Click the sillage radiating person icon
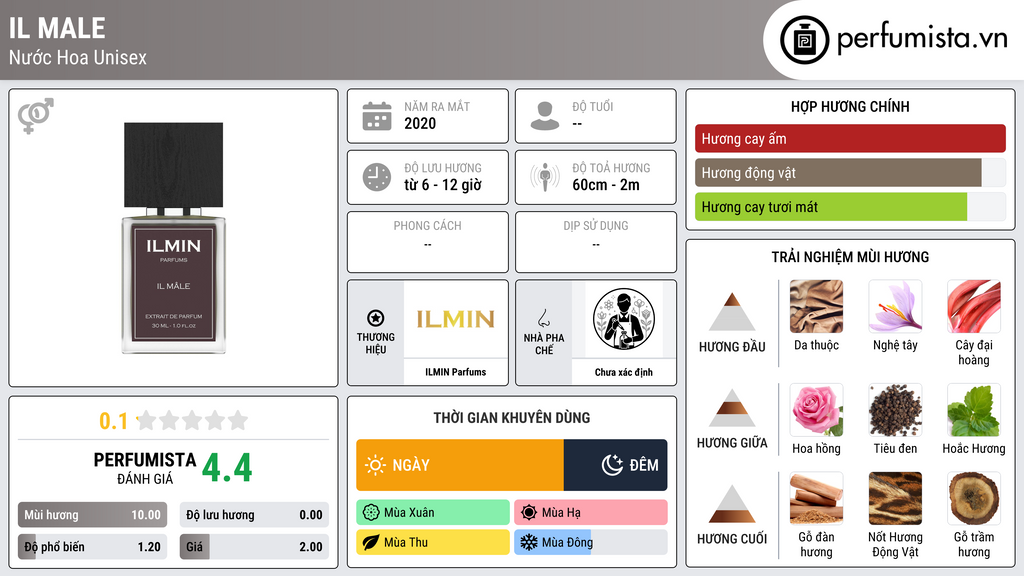The width and height of the screenshot is (1024, 576). [545, 177]
